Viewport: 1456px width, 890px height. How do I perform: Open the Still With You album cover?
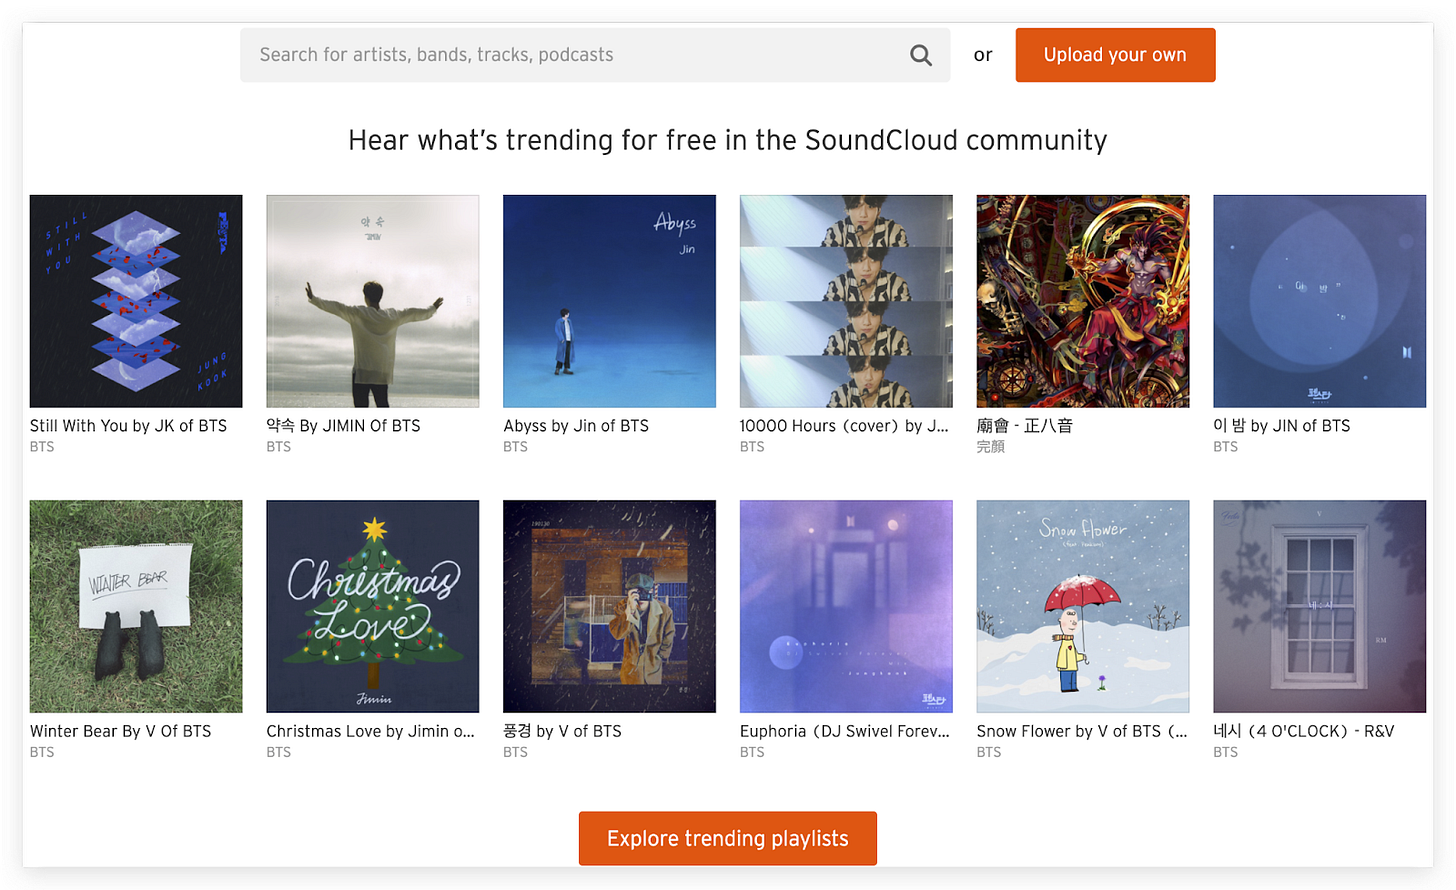tap(136, 301)
